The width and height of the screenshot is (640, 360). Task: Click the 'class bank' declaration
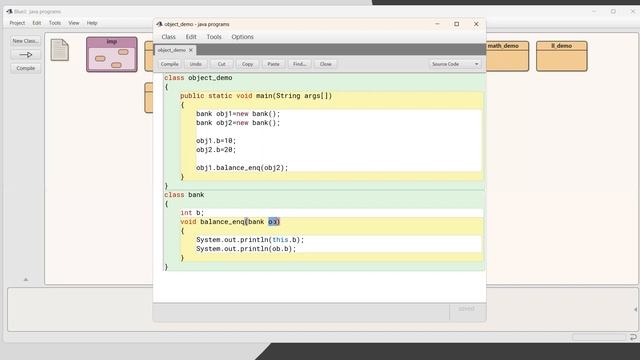click(184, 195)
